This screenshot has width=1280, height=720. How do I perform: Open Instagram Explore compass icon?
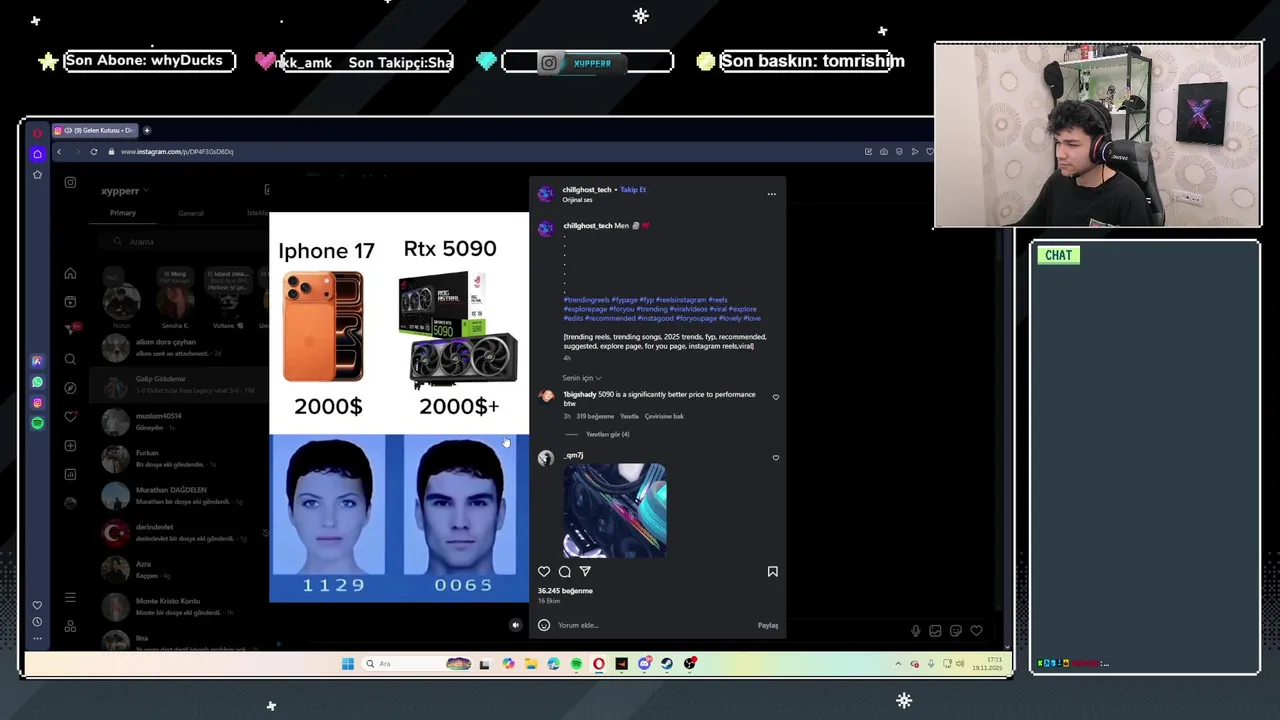(70, 388)
